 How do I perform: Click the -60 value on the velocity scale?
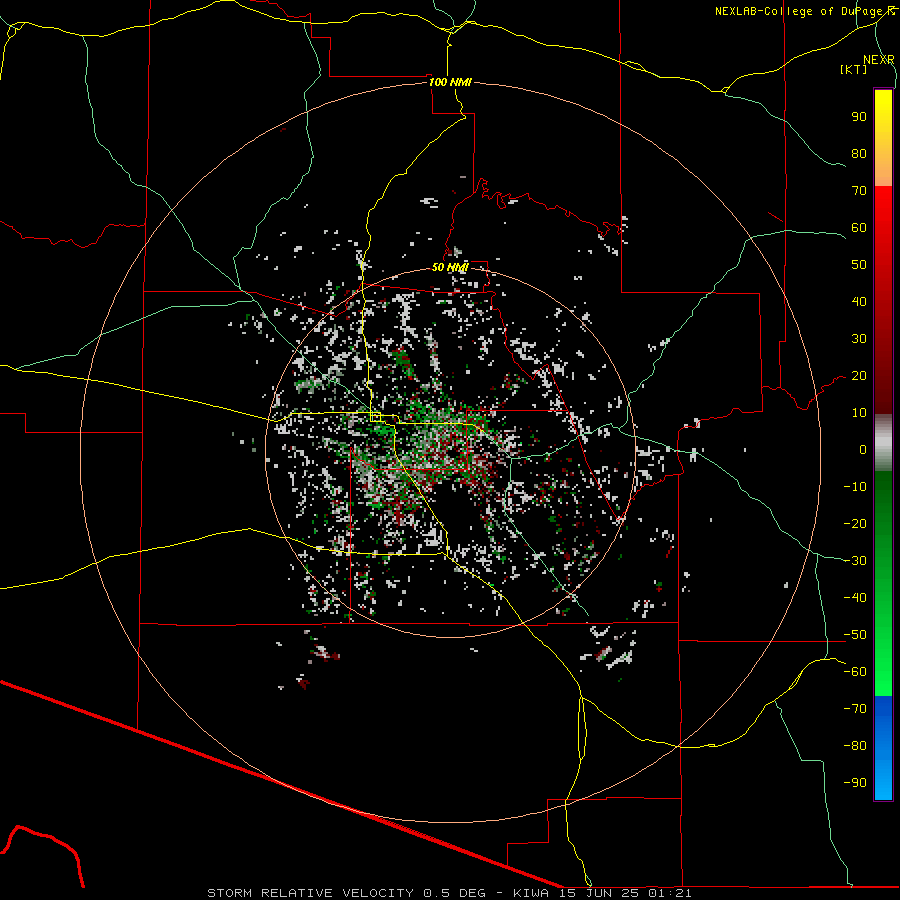[855, 672]
